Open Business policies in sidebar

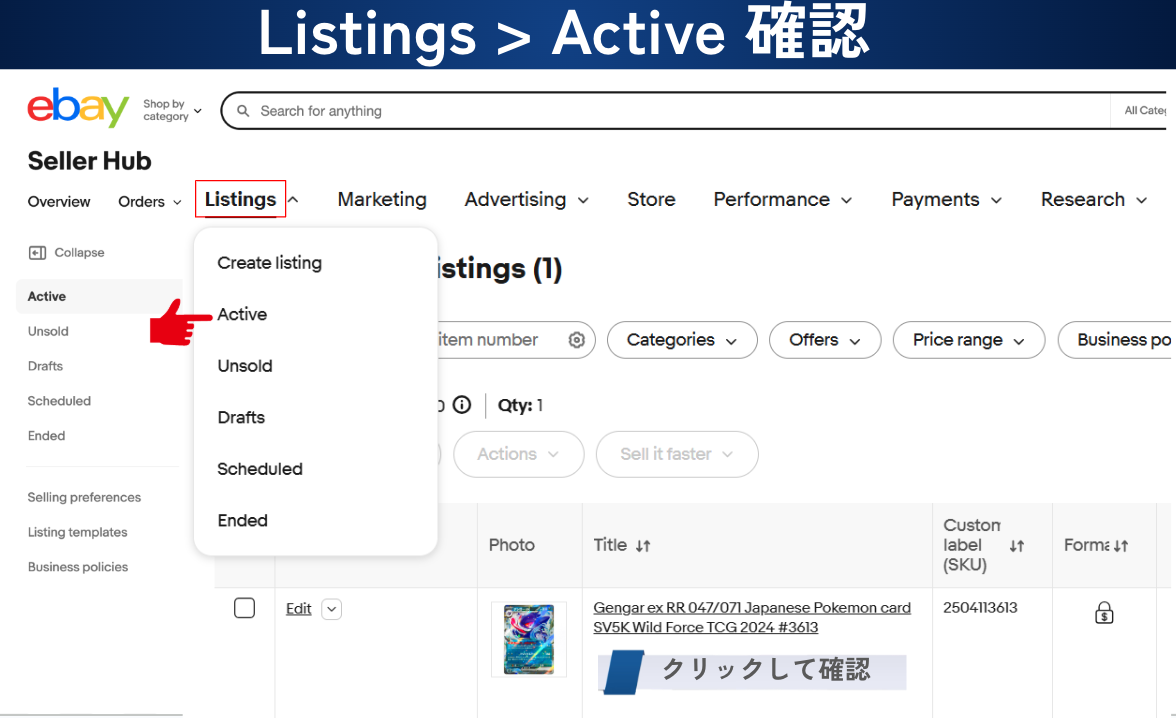coord(77,567)
